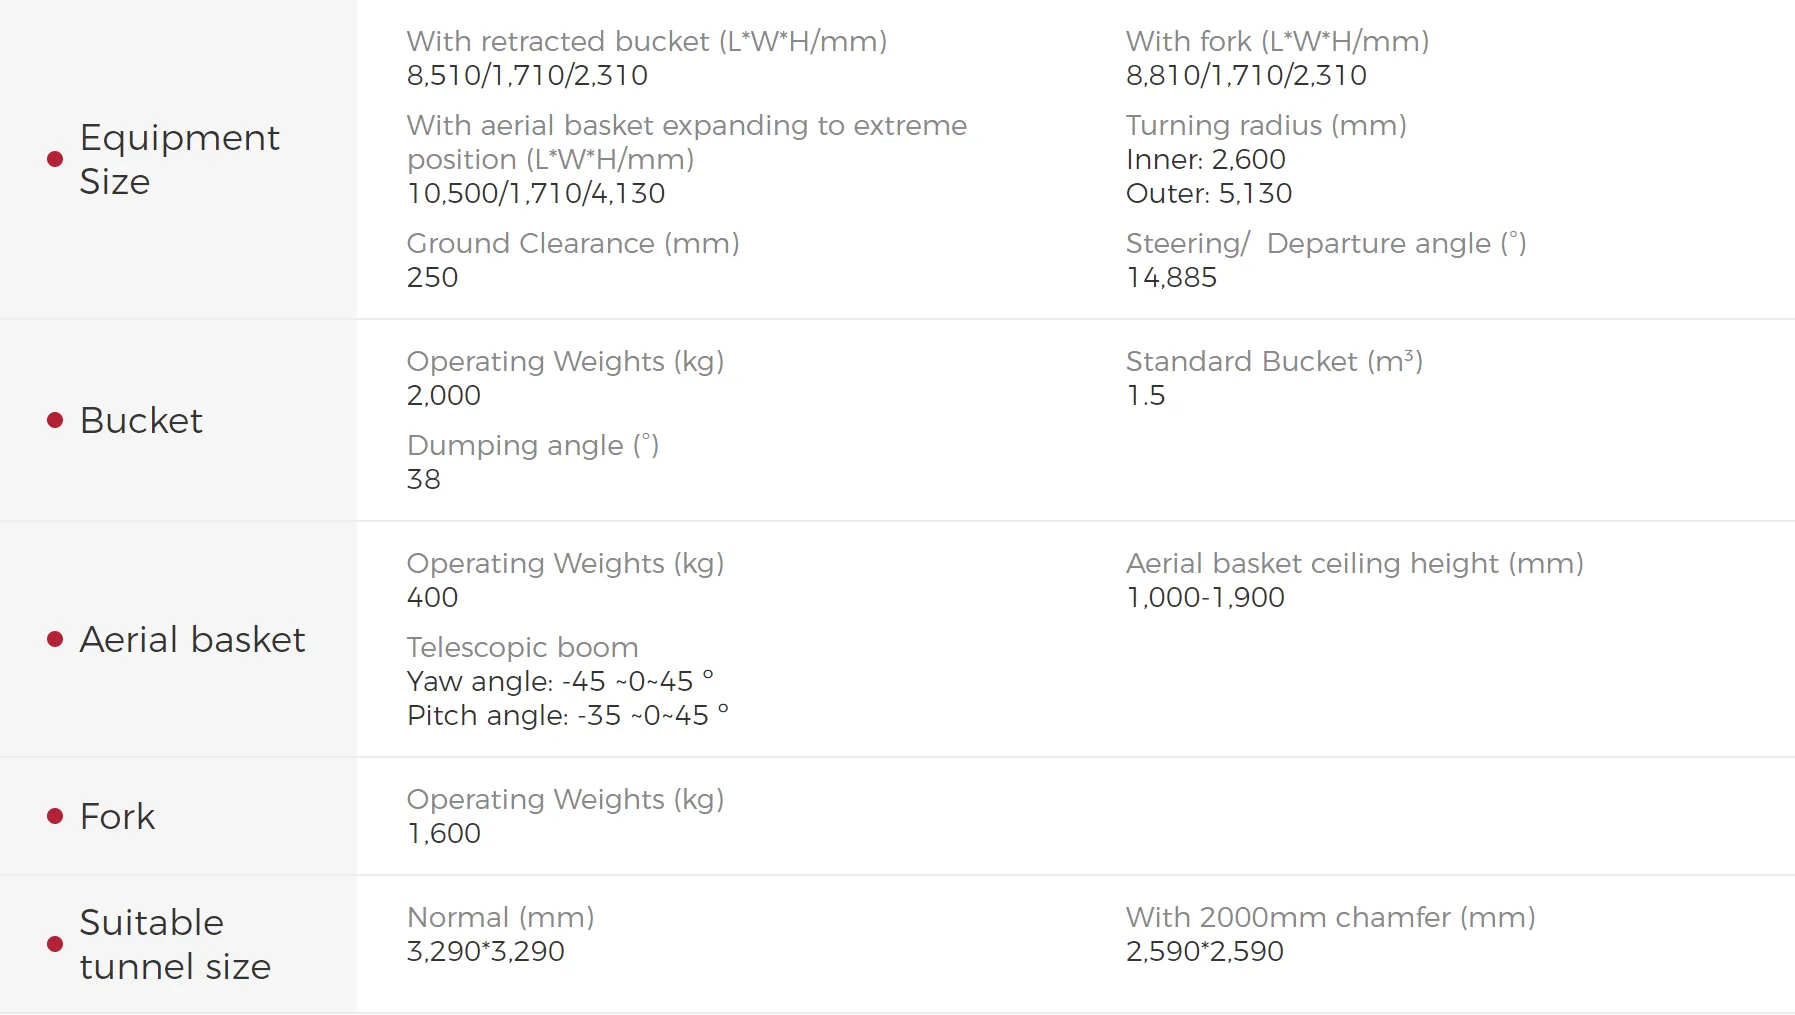Click the red bullet beside Fork
The image size is (1795, 1015).
(x=55, y=816)
